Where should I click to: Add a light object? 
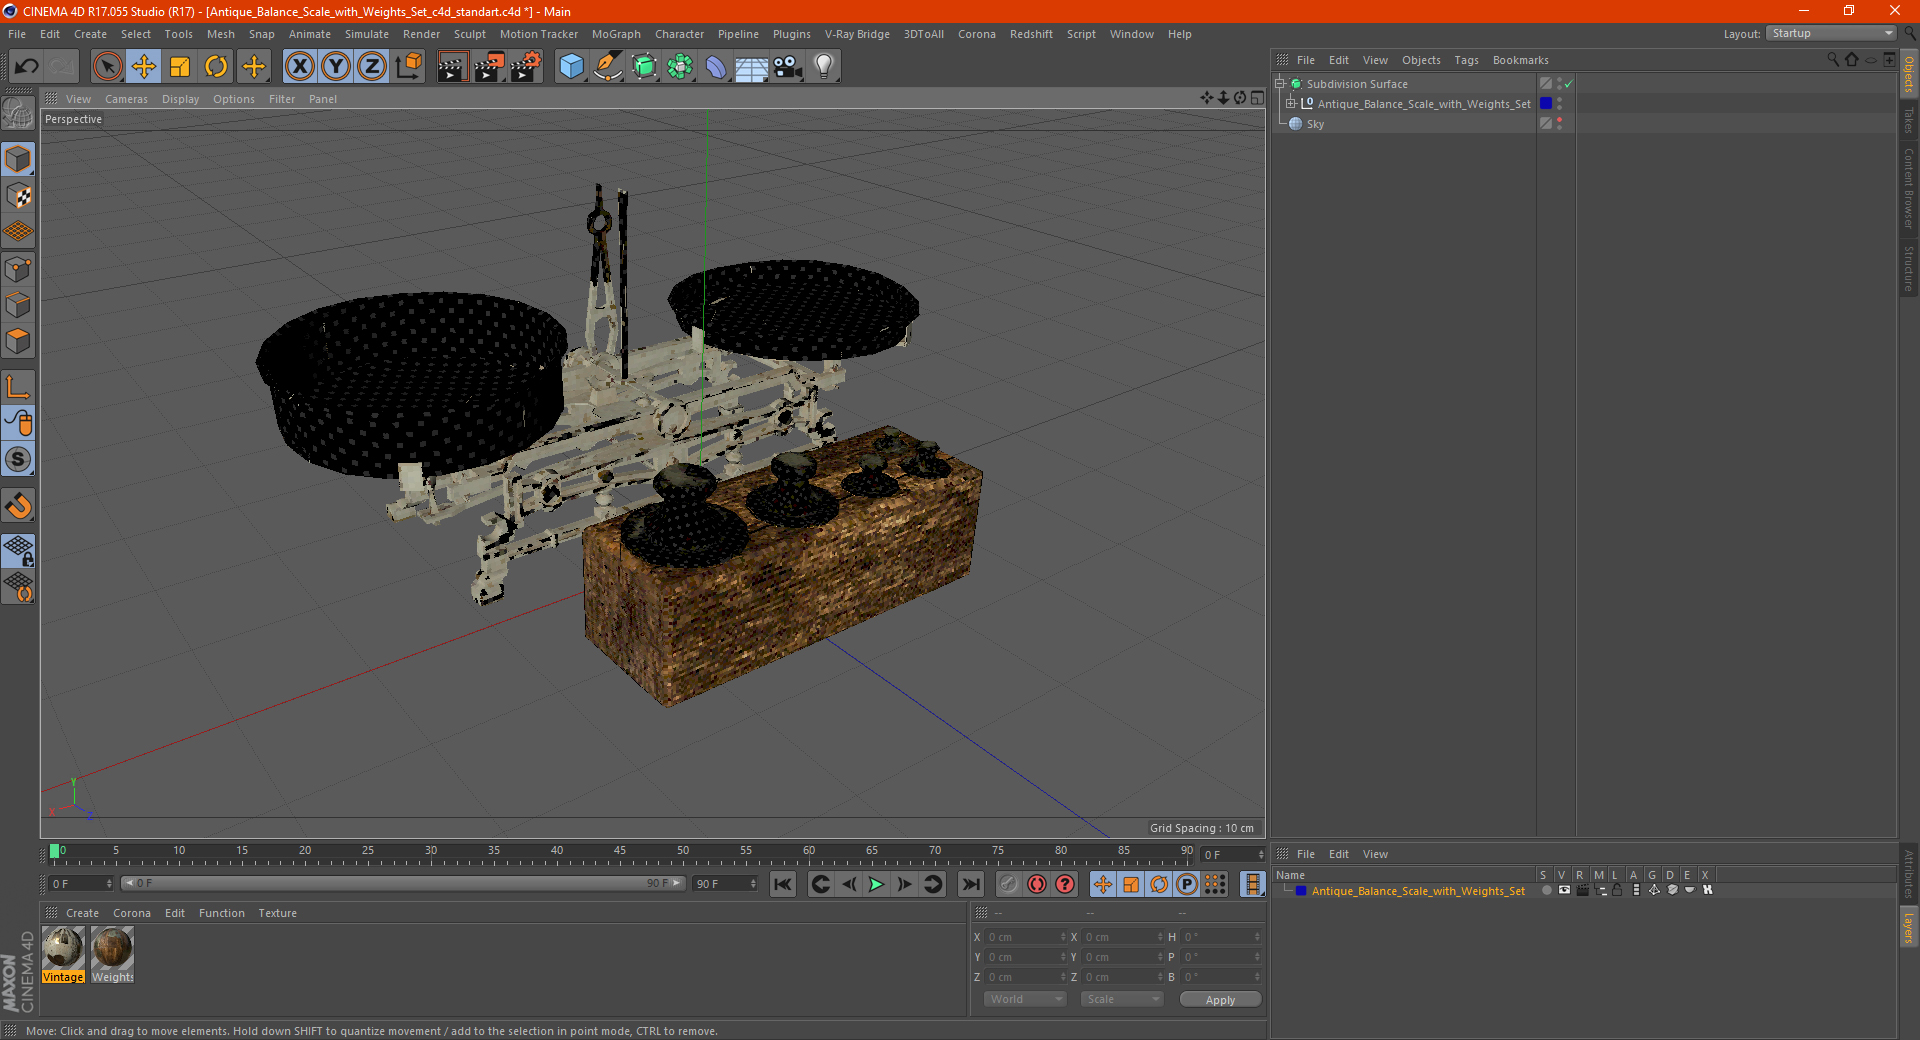click(824, 67)
